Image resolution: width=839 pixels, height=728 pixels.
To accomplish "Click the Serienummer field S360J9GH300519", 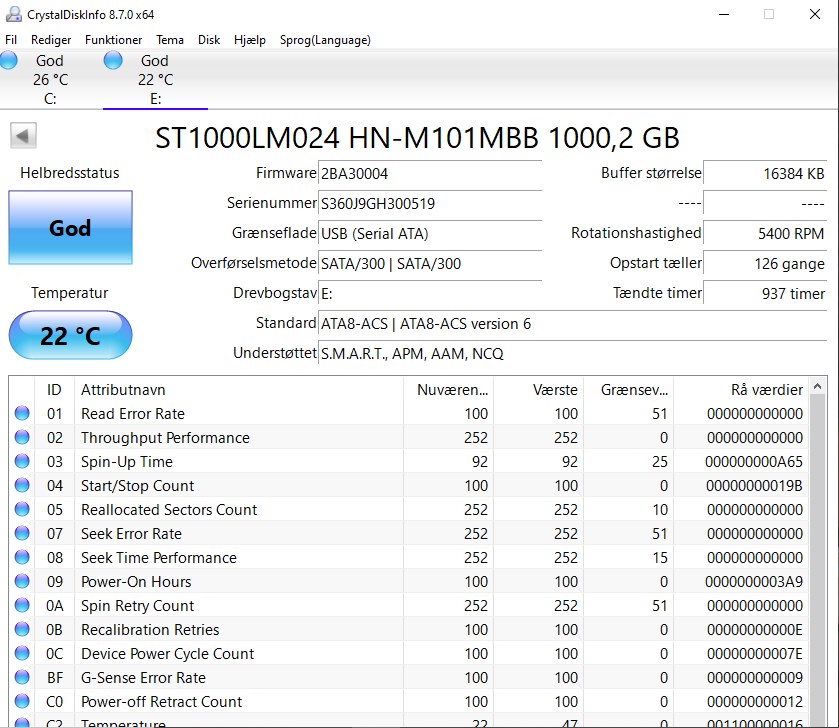I will click(x=430, y=204).
